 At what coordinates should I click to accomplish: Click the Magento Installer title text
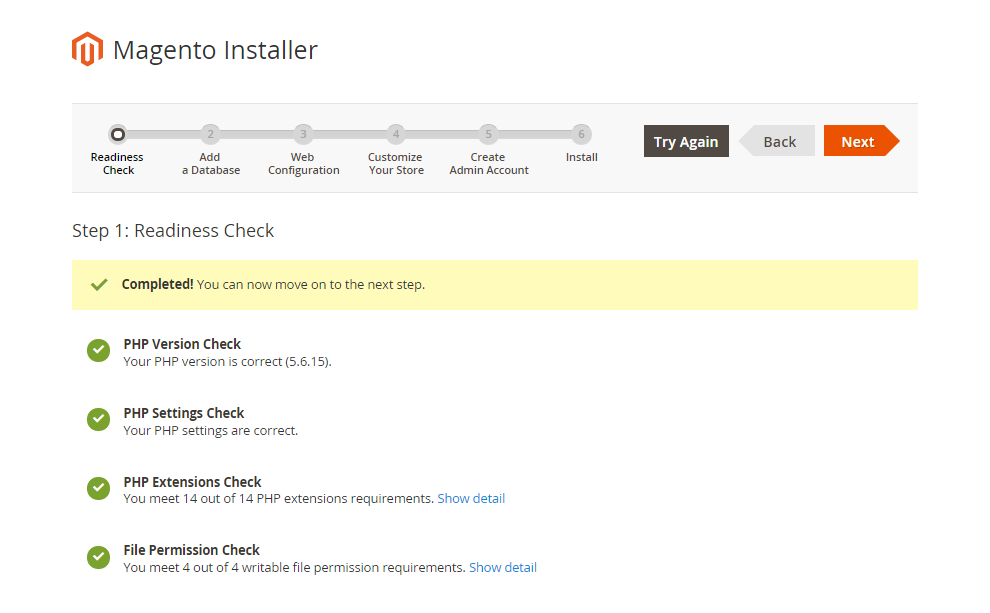[215, 50]
